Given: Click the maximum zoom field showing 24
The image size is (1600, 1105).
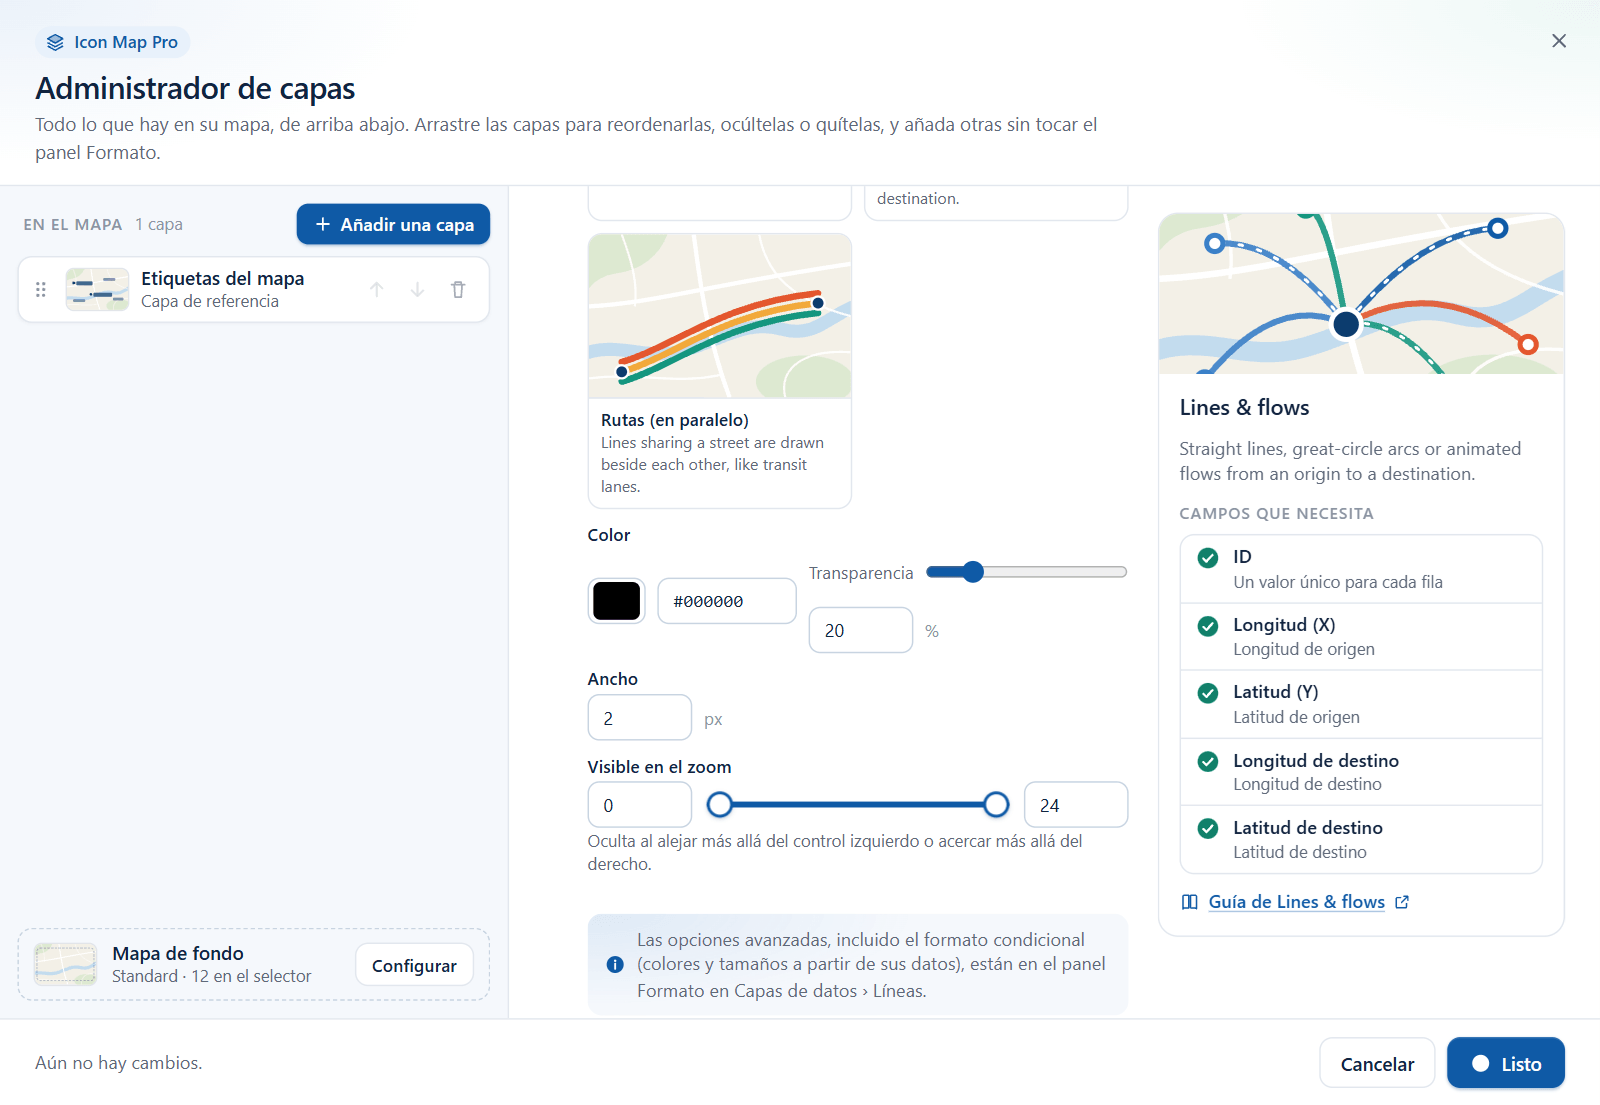Looking at the screenshot, I should 1076,805.
